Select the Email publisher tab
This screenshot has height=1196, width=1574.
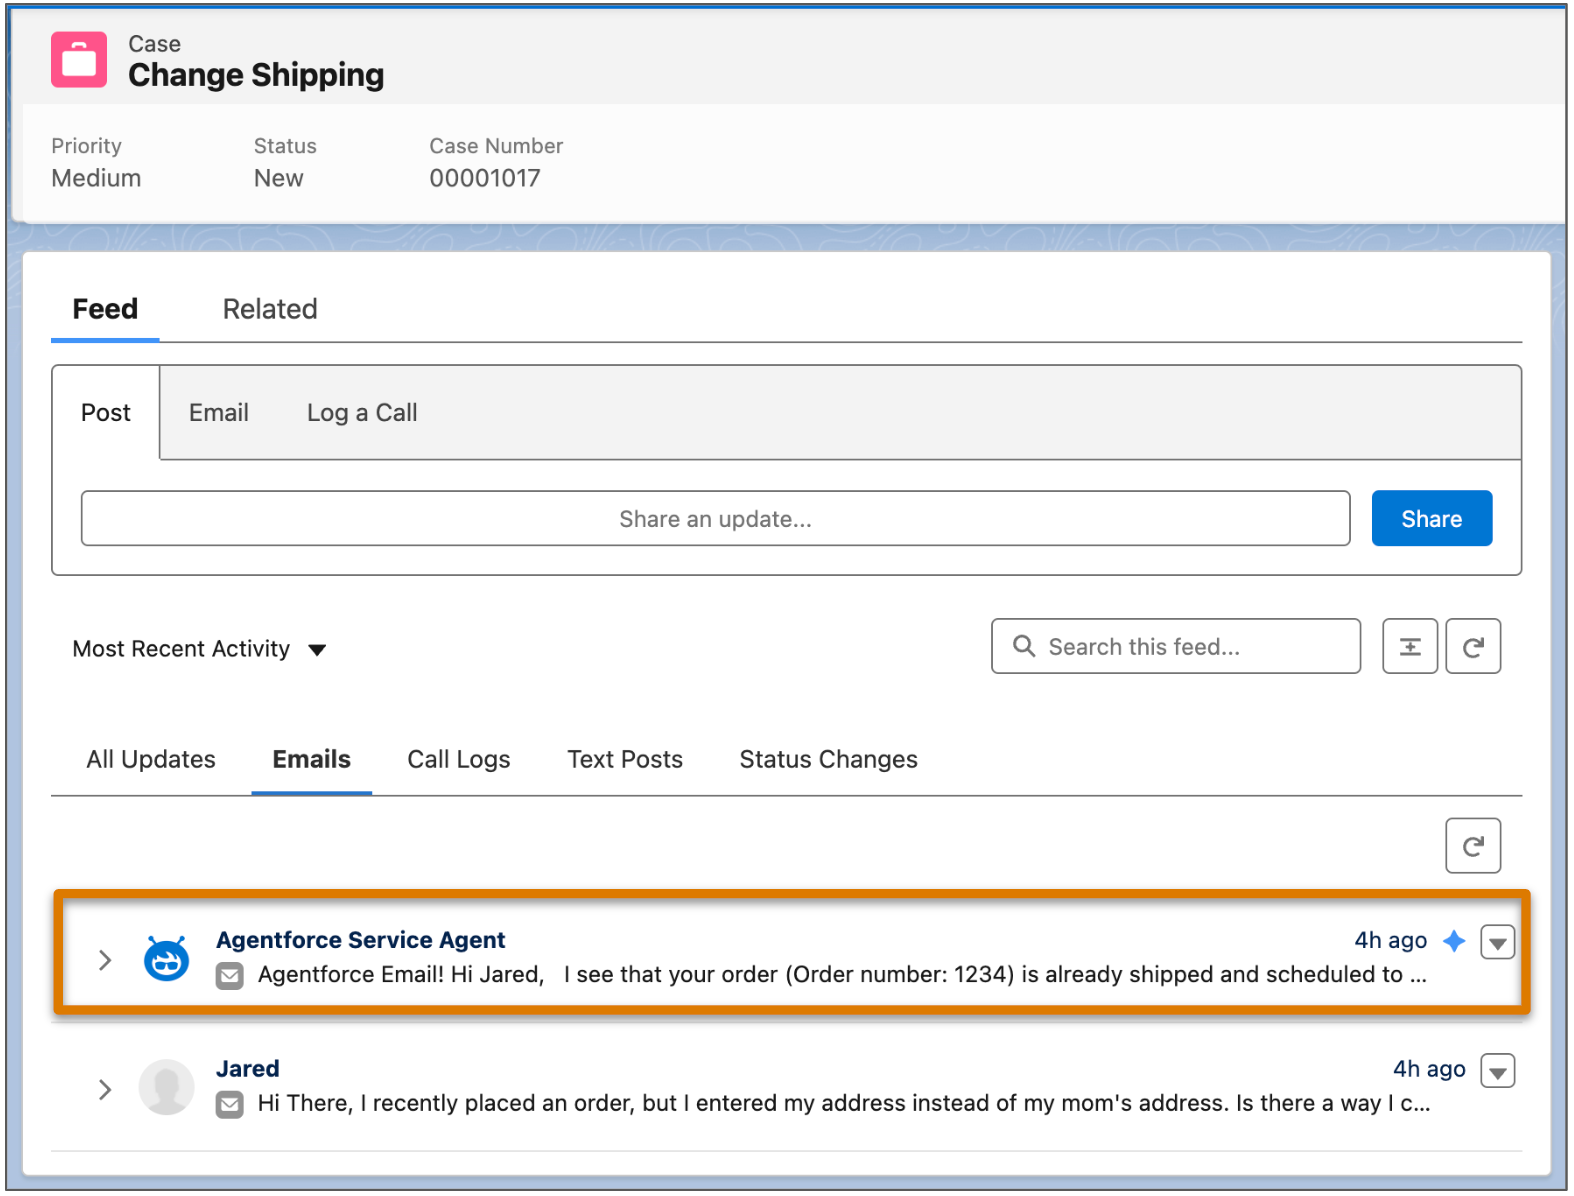click(x=219, y=413)
